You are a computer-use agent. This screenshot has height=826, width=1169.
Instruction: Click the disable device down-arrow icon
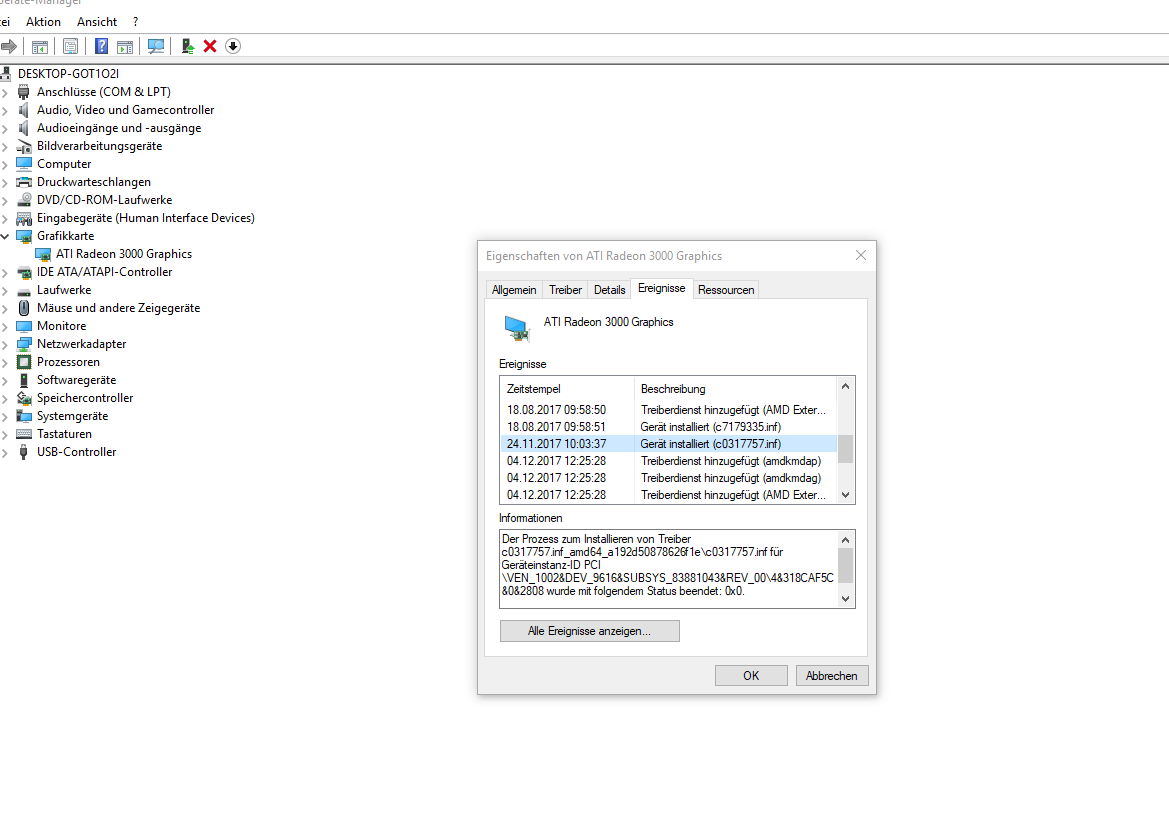point(233,46)
